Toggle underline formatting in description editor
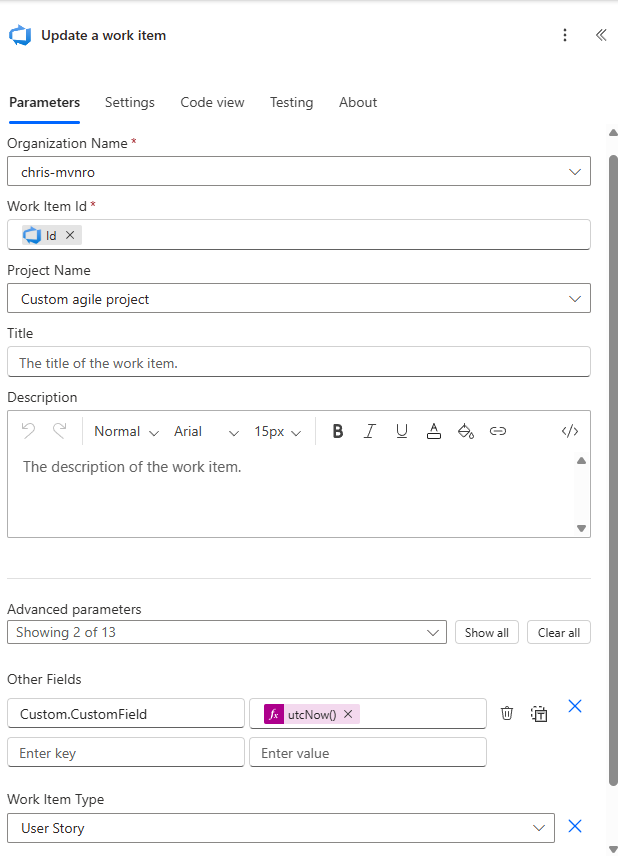 [402, 431]
